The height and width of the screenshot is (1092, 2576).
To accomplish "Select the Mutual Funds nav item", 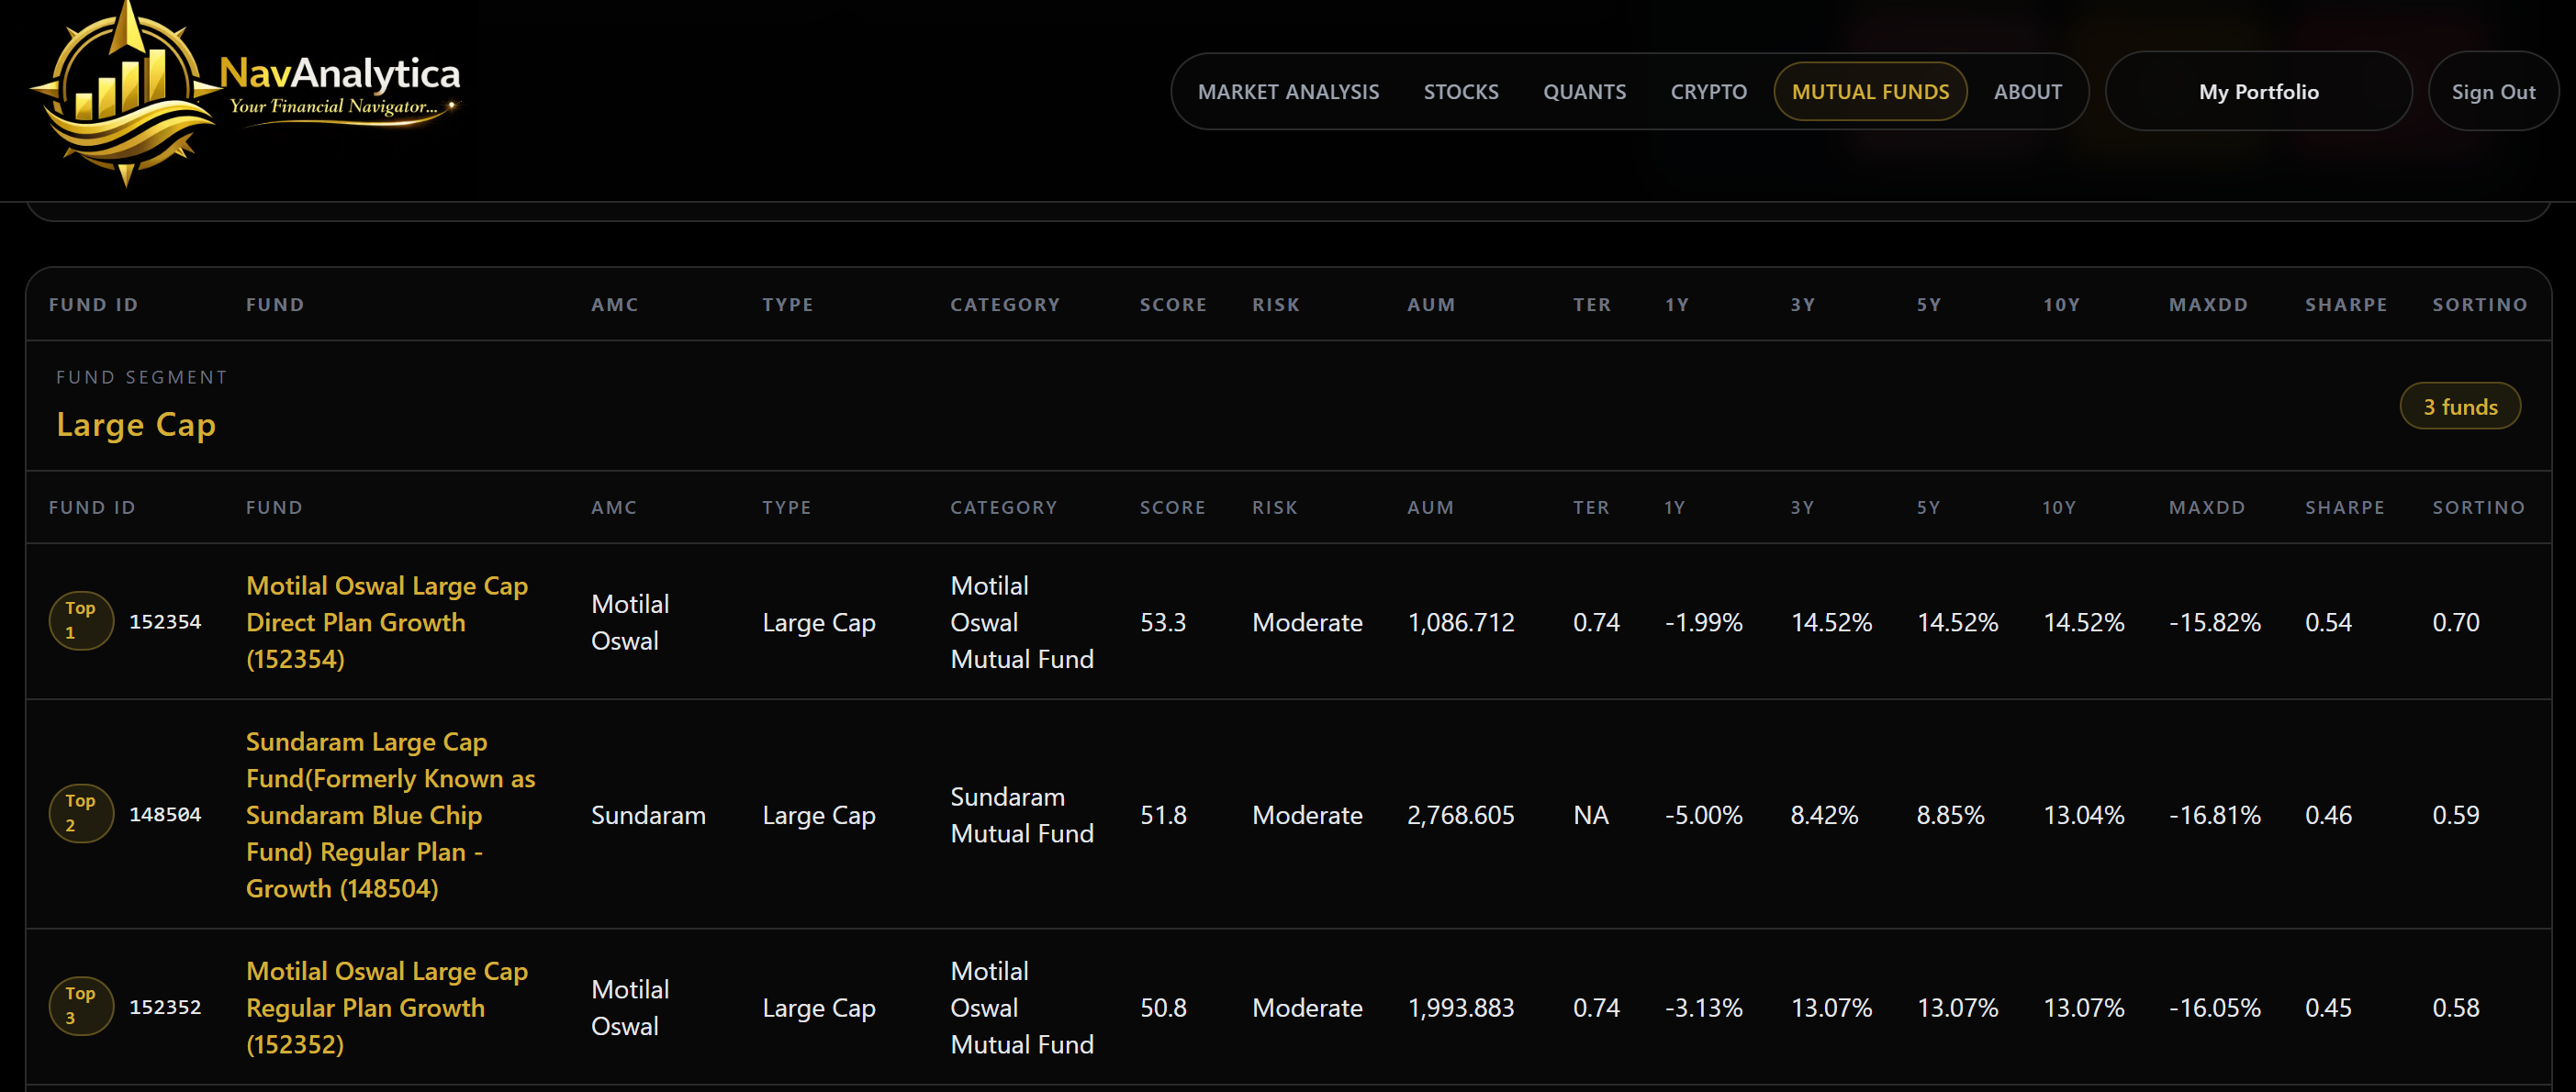I will [x=1870, y=92].
